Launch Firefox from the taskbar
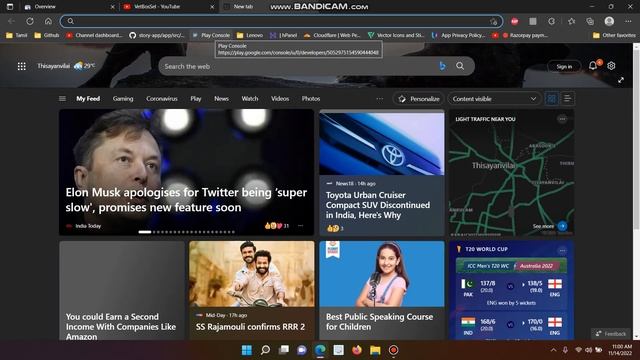 coord(357,350)
